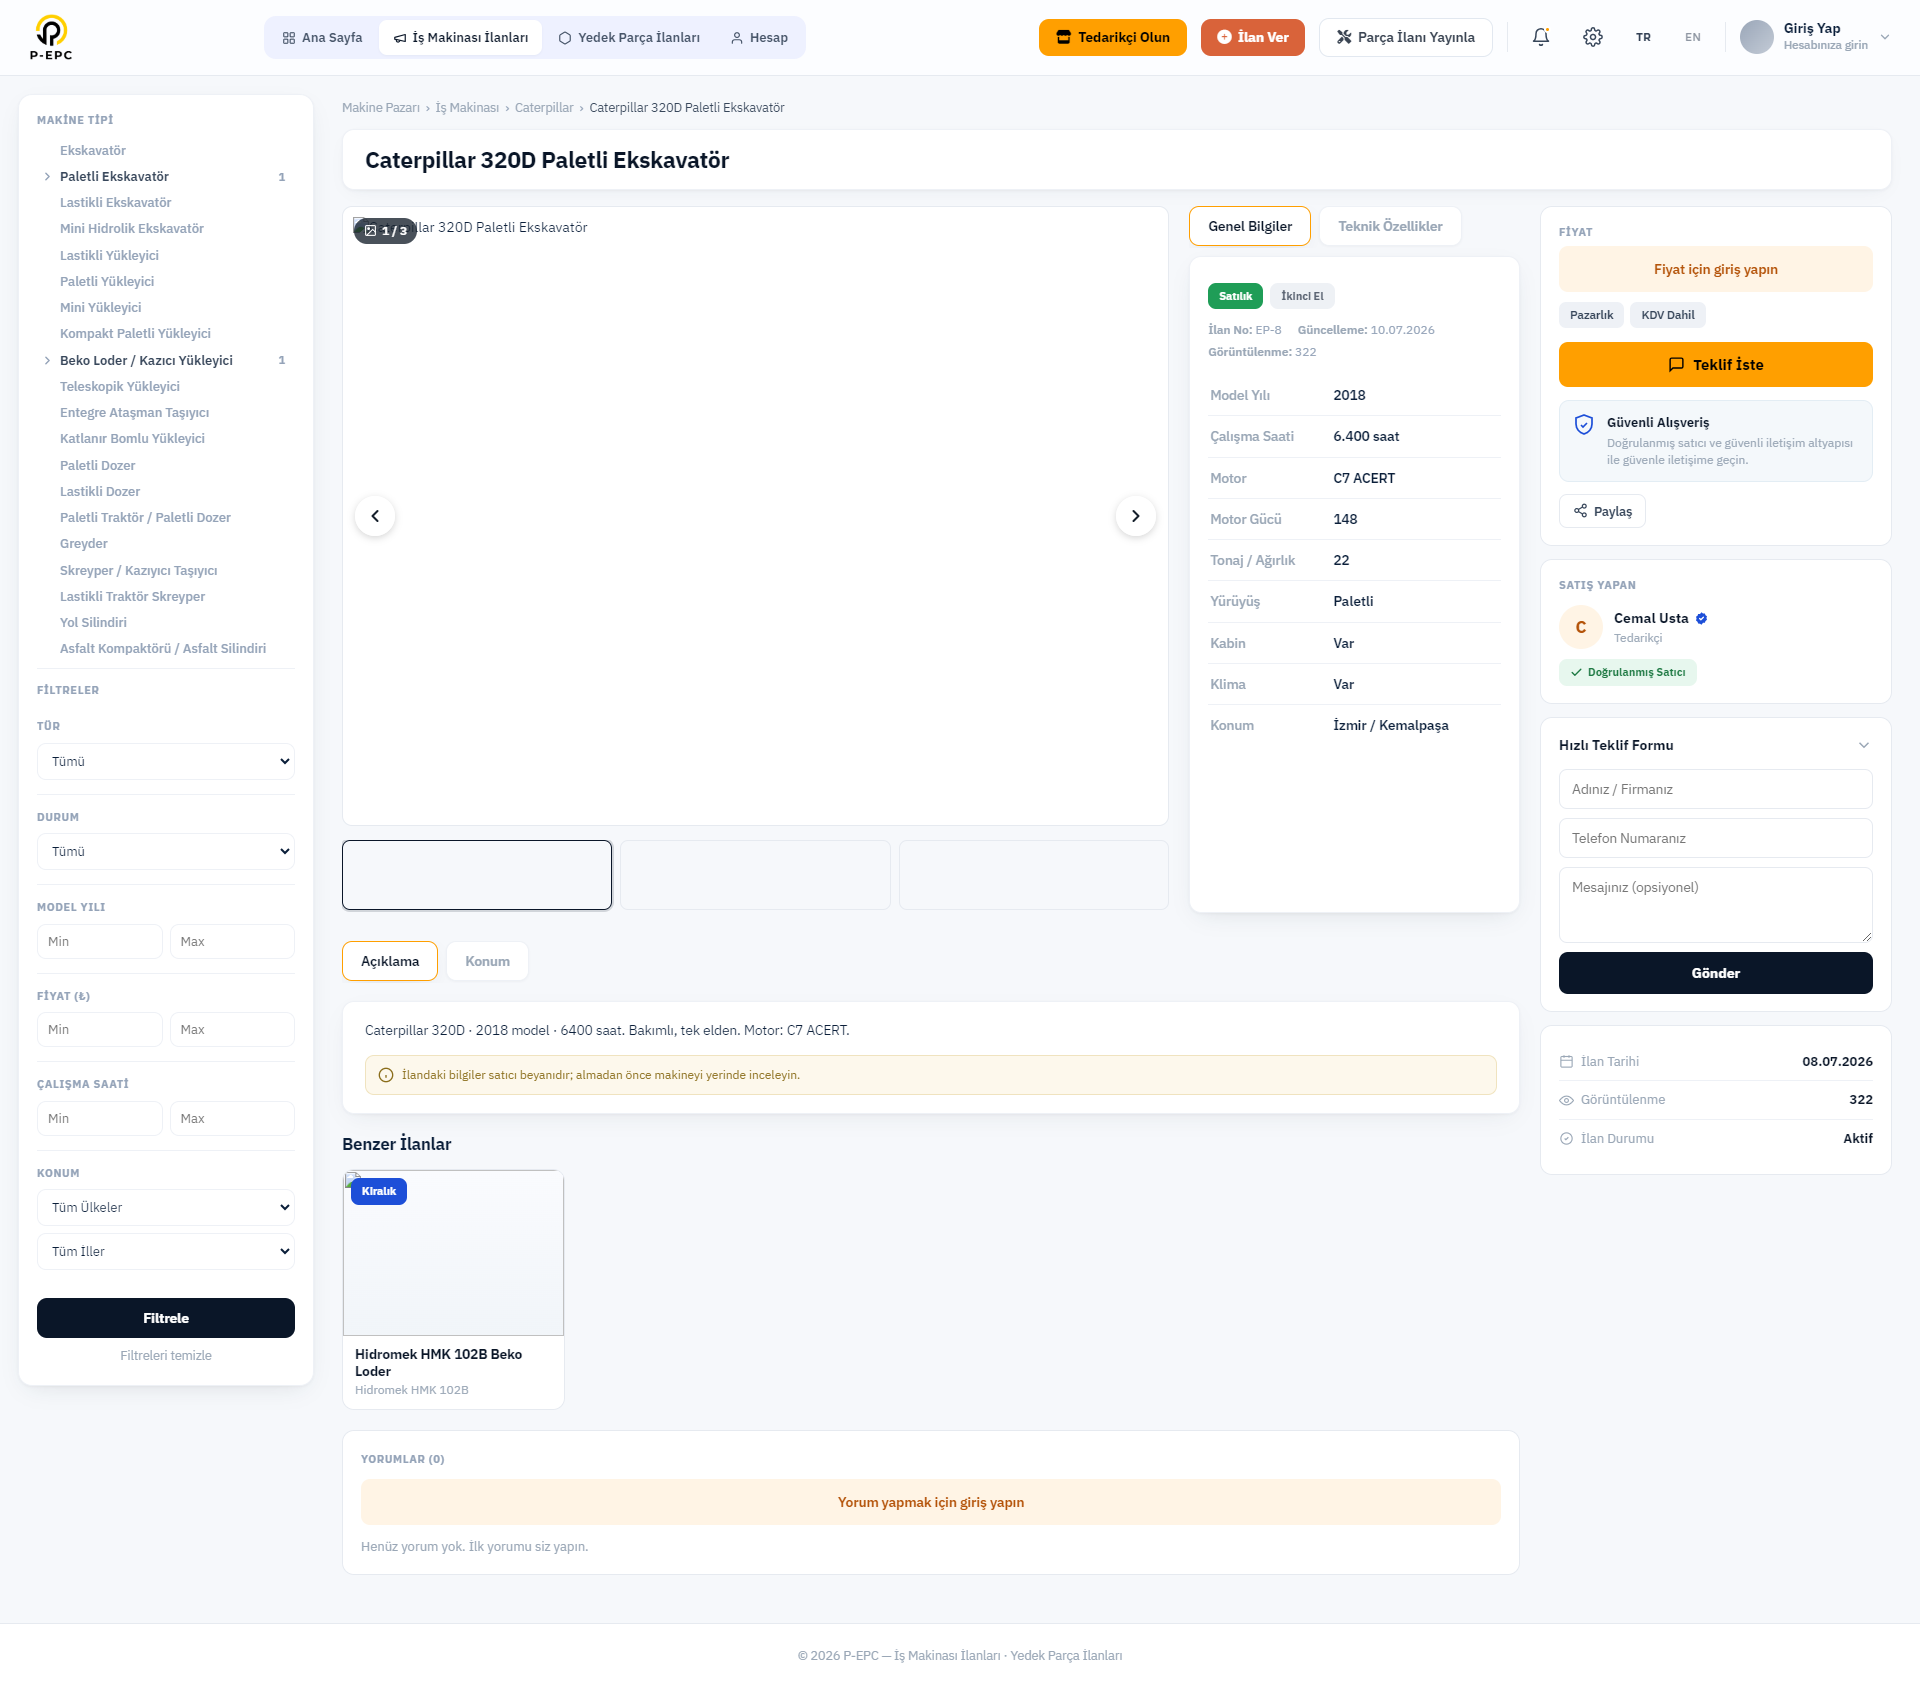This screenshot has height=1687, width=1920.
Task: Switch to the Konum tab
Action: tap(487, 961)
